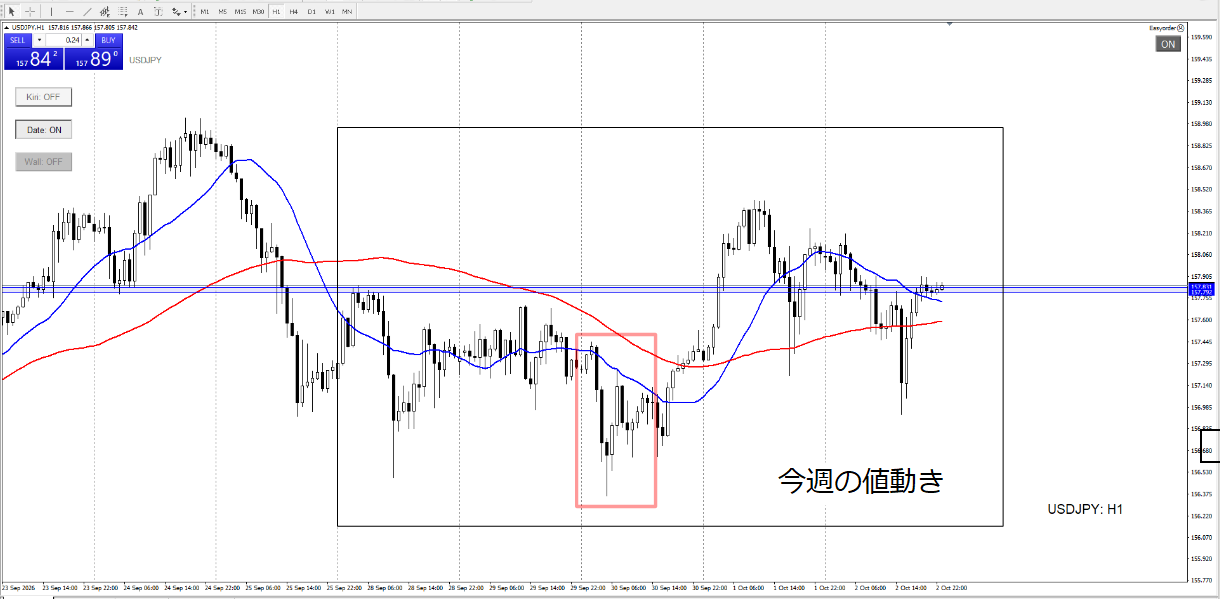Screen dimensions: 1220x599
Task: Pick the Fibonacci retracement tool
Action: (122, 12)
